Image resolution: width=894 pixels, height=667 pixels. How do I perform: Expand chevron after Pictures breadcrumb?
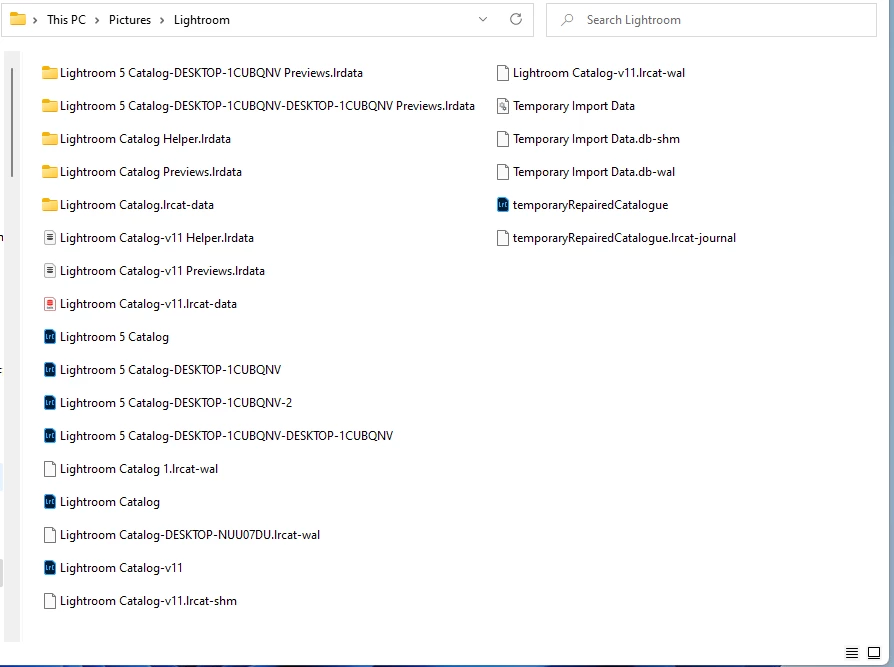point(162,21)
